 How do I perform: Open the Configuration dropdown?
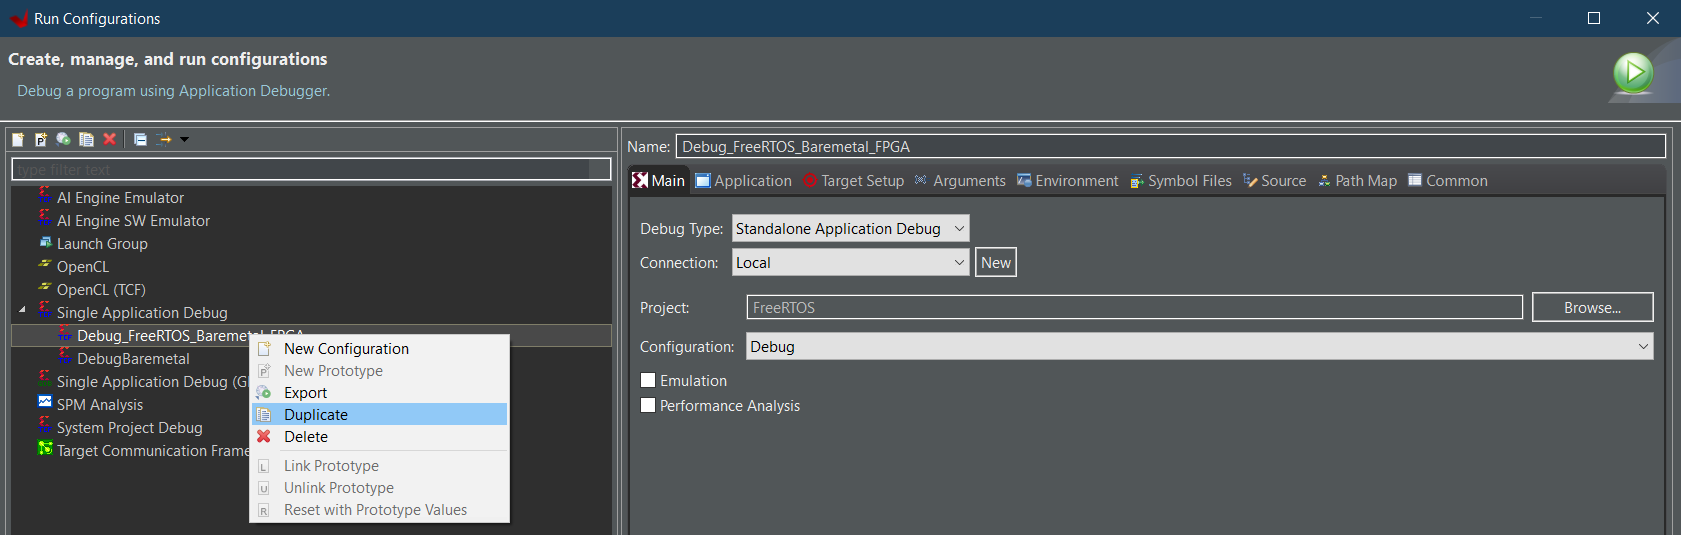pyautogui.click(x=1199, y=346)
